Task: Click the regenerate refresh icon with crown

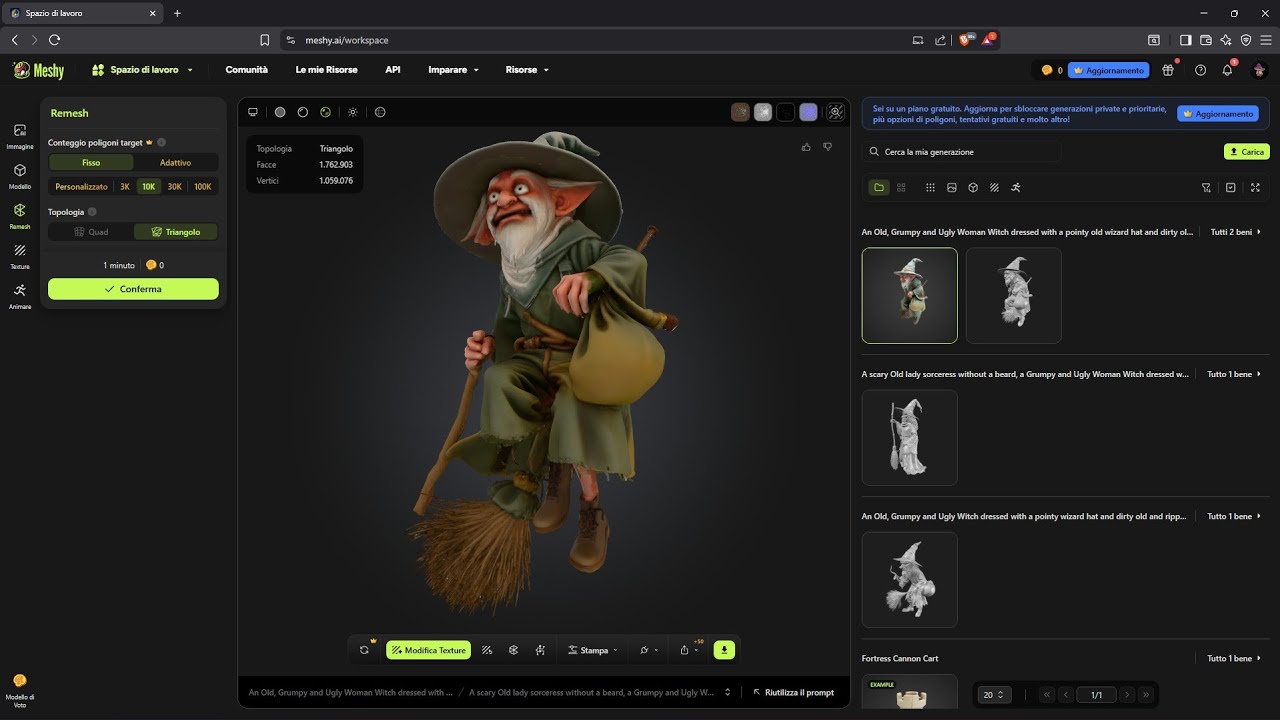Action: (364, 650)
